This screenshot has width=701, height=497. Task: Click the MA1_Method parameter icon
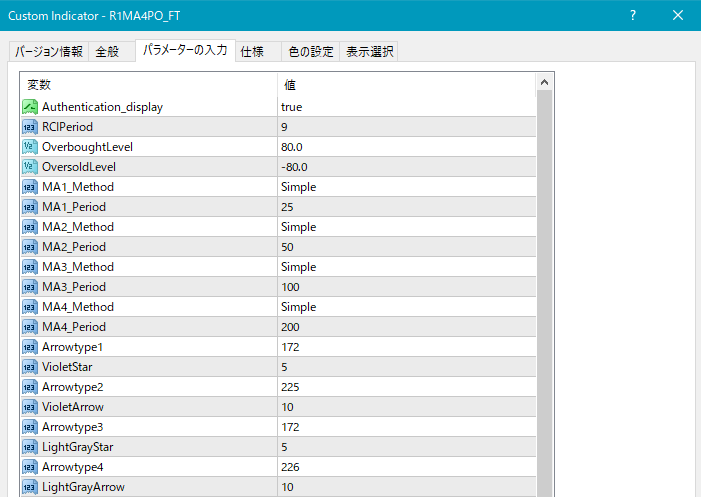pyautogui.click(x=30, y=187)
